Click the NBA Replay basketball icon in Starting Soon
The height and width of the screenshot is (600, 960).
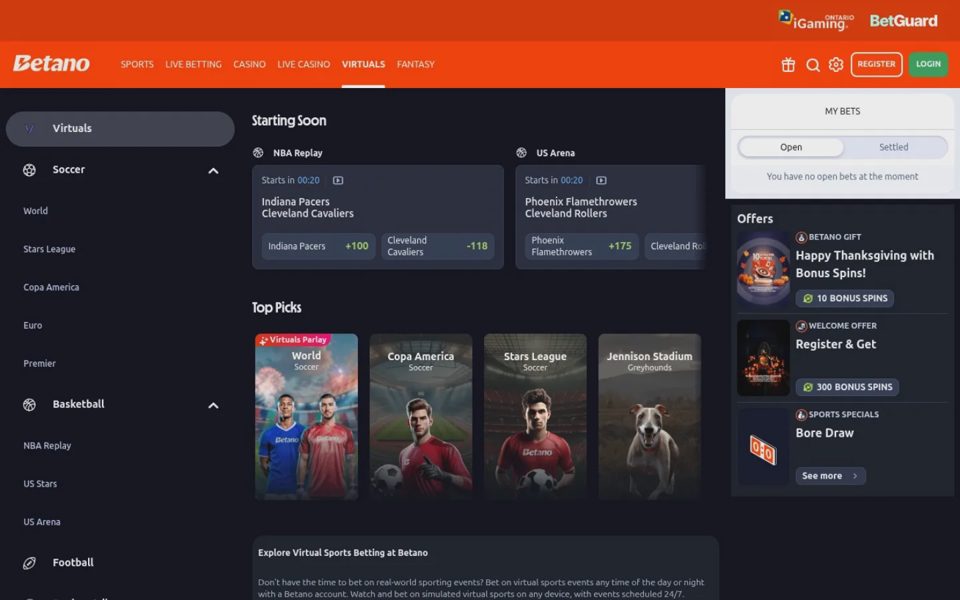point(258,152)
